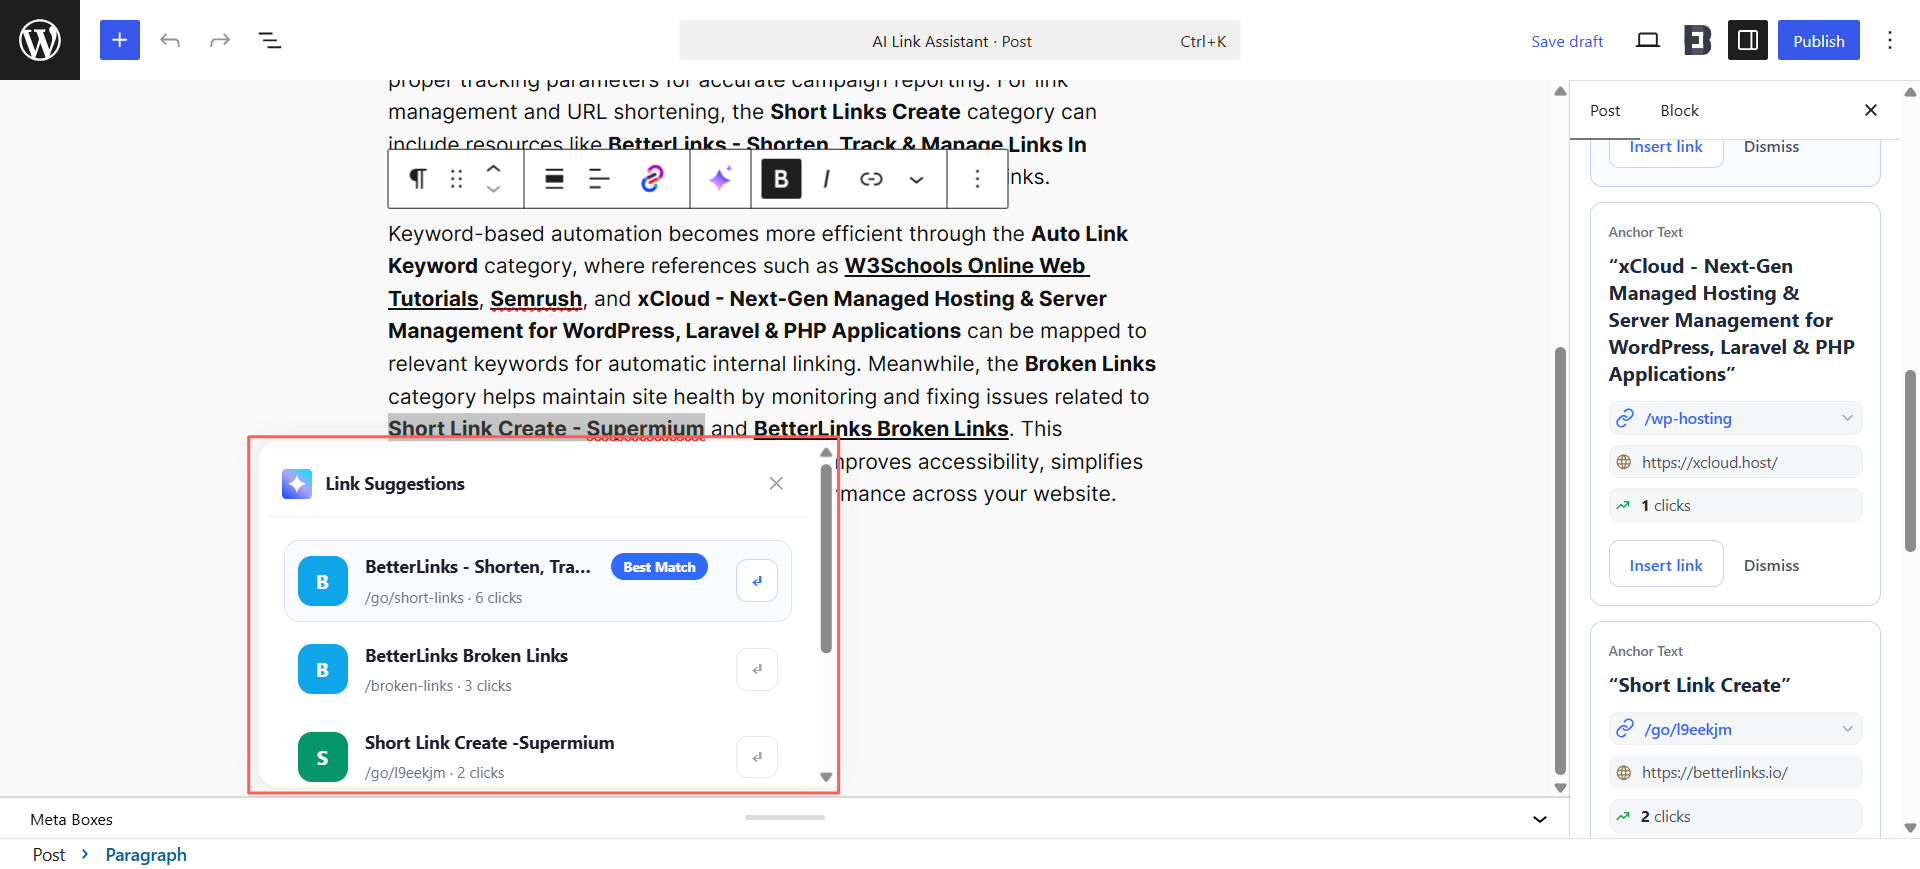Insert link for the xCloud anchor text
Image resolution: width=1920 pixels, height=869 pixels.
click(1666, 565)
